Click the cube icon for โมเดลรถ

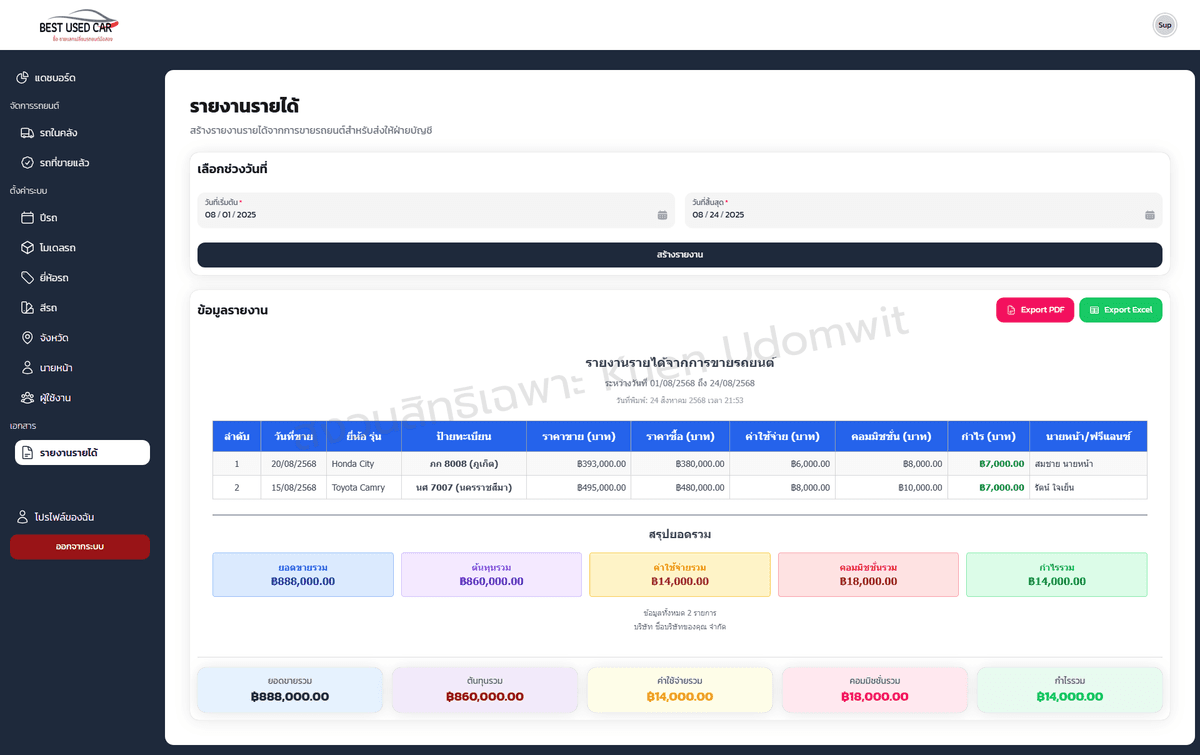(x=28, y=248)
